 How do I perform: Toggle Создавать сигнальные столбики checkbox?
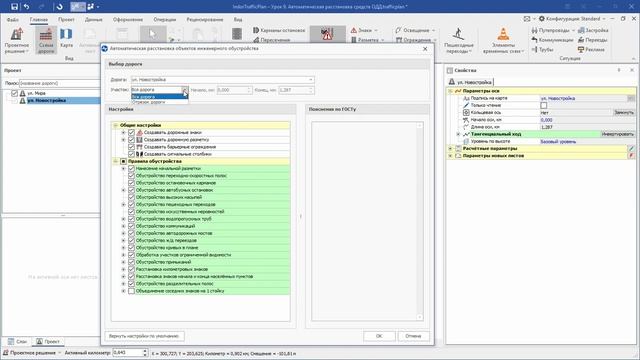click(x=131, y=154)
